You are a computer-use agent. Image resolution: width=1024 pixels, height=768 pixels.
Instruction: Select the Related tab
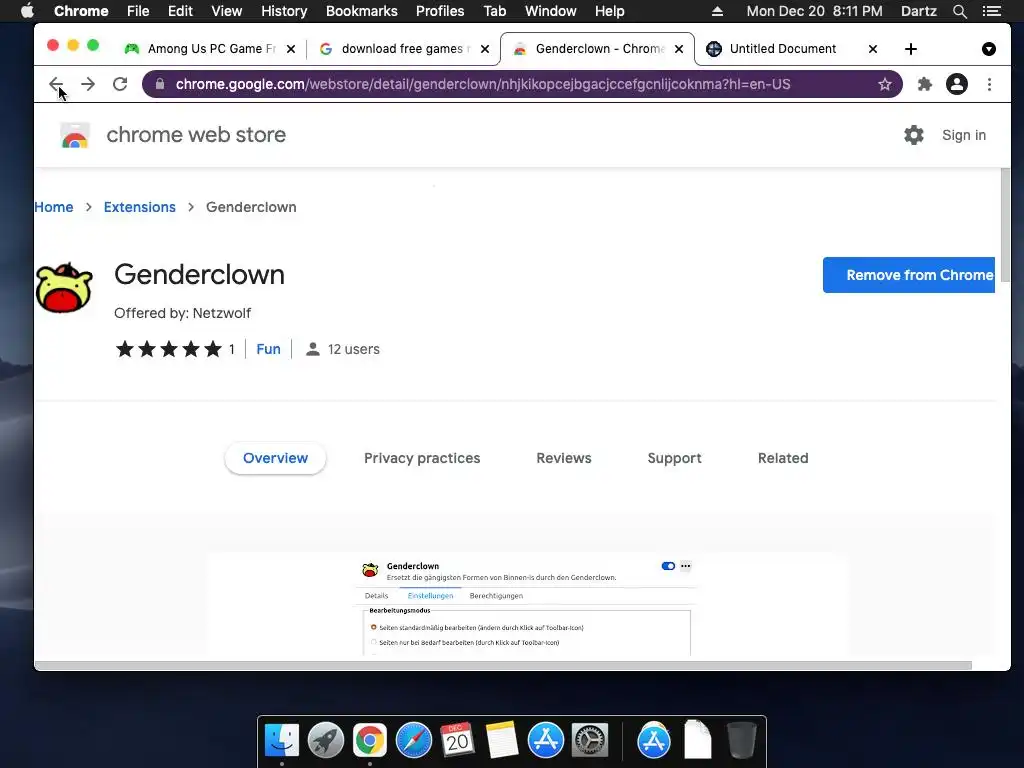pyautogui.click(x=783, y=458)
